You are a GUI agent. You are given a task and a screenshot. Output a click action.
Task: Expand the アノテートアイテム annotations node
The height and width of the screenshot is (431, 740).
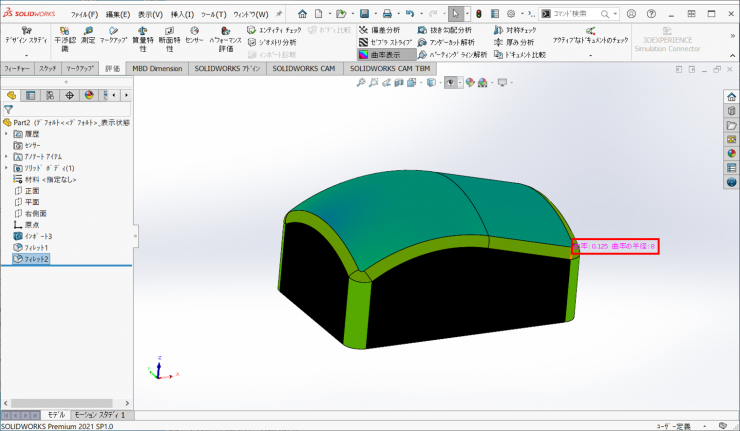coord(6,156)
